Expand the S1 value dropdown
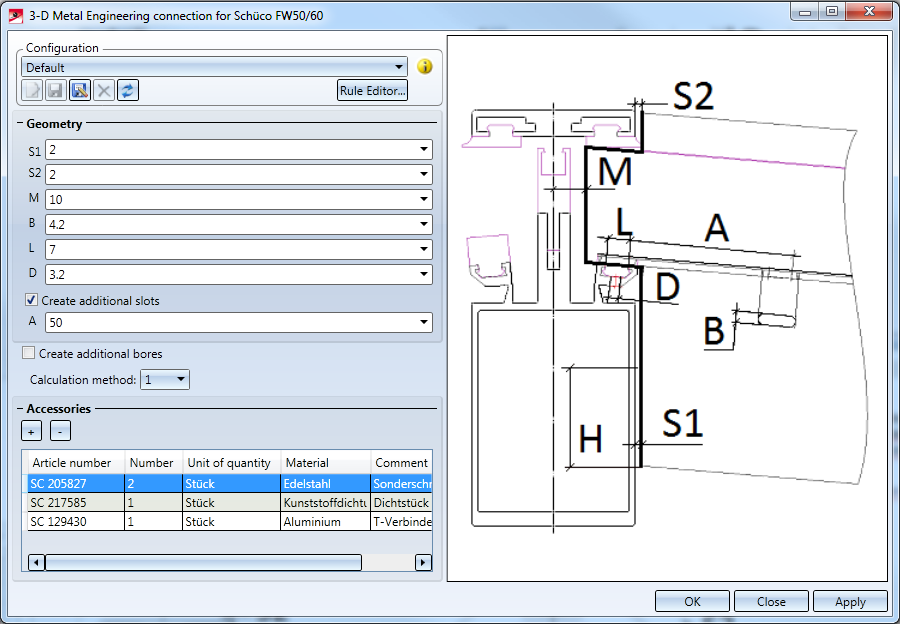The image size is (900, 624). tap(425, 150)
